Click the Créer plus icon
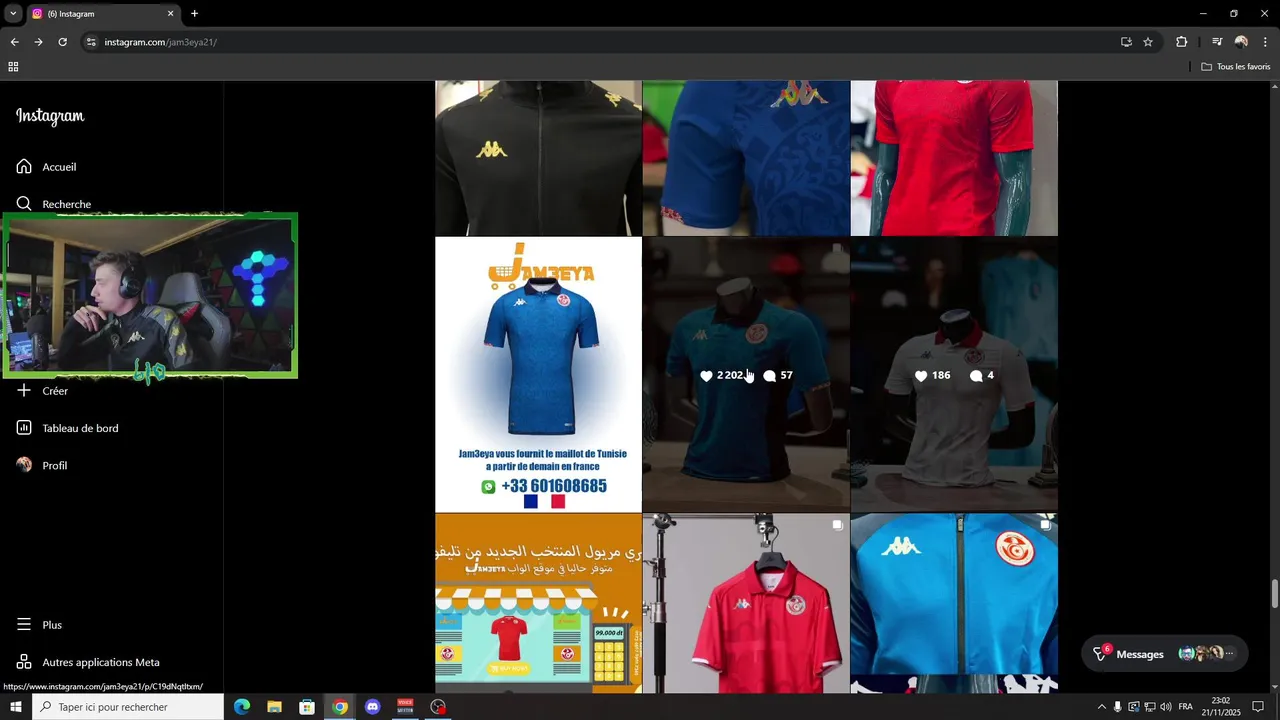1280x720 pixels. tap(24, 391)
